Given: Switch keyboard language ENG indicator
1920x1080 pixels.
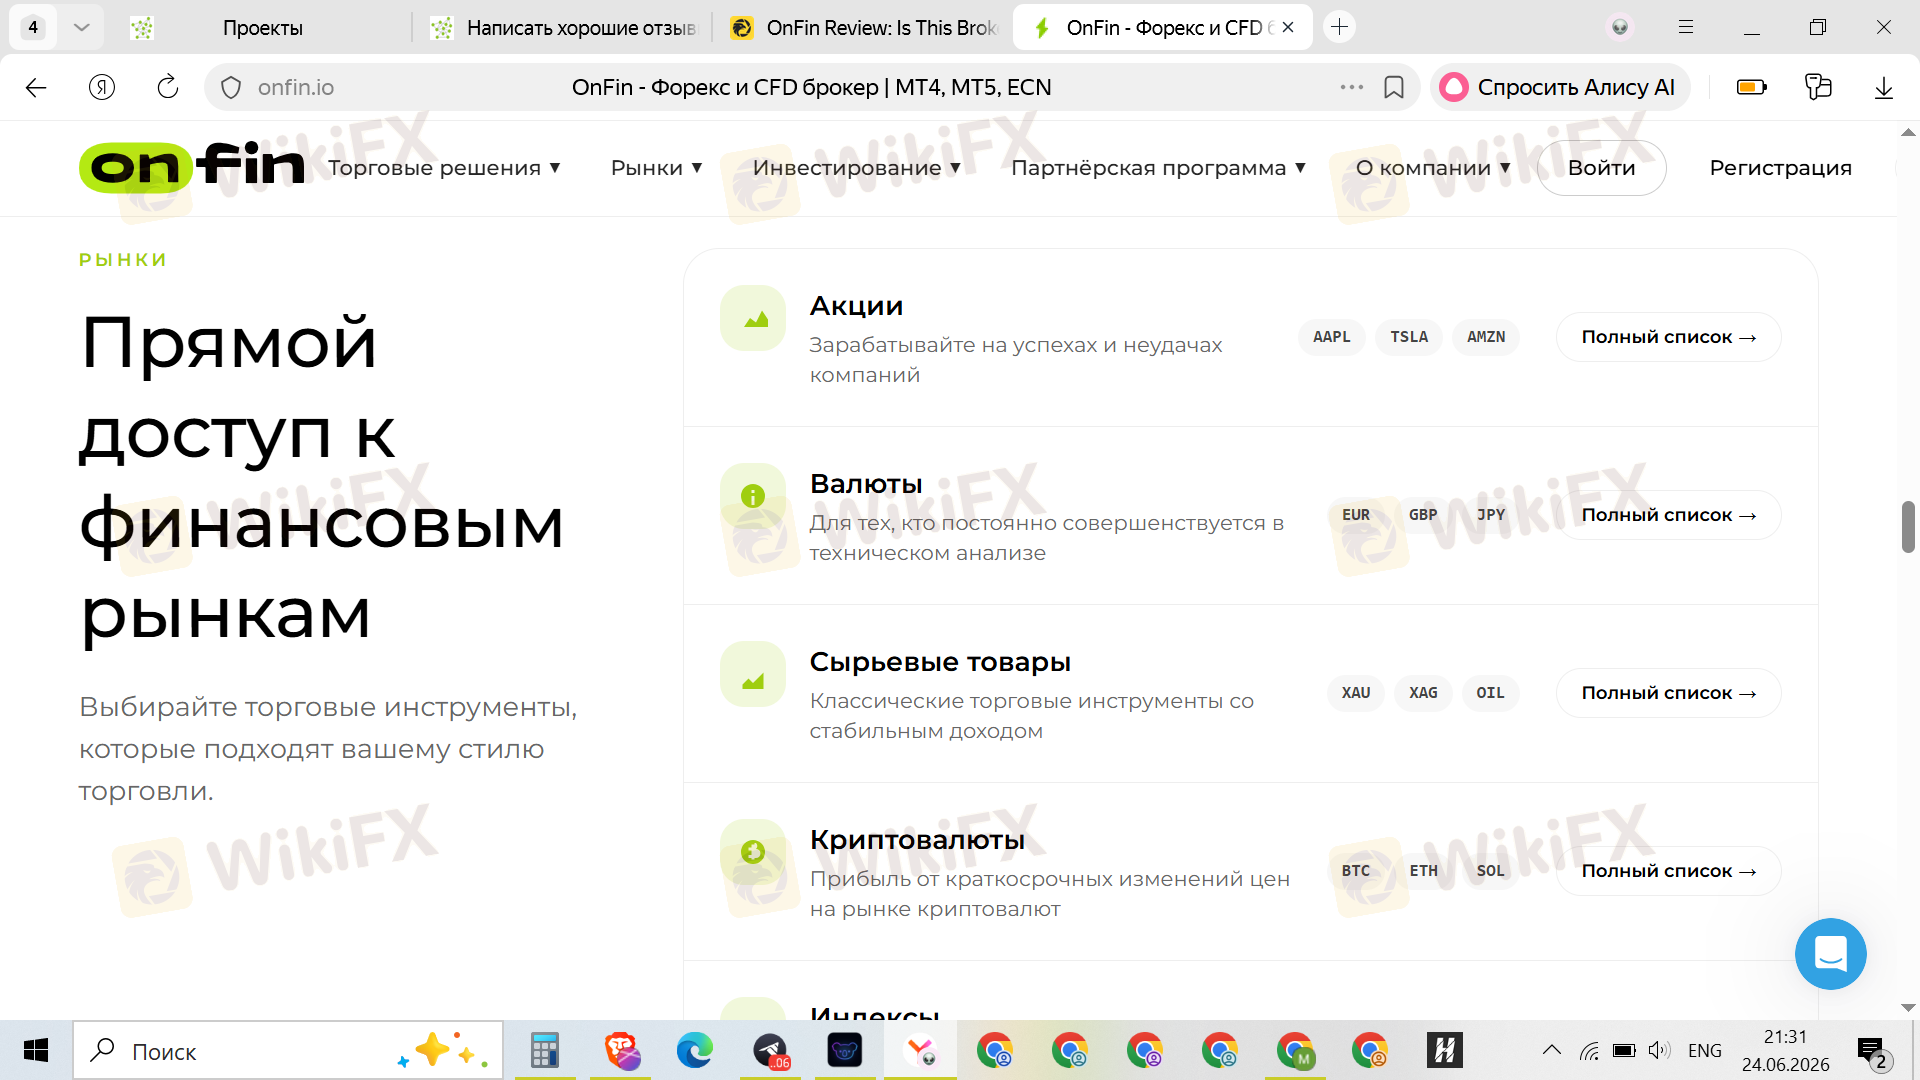Looking at the screenshot, I should click(x=1704, y=1050).
